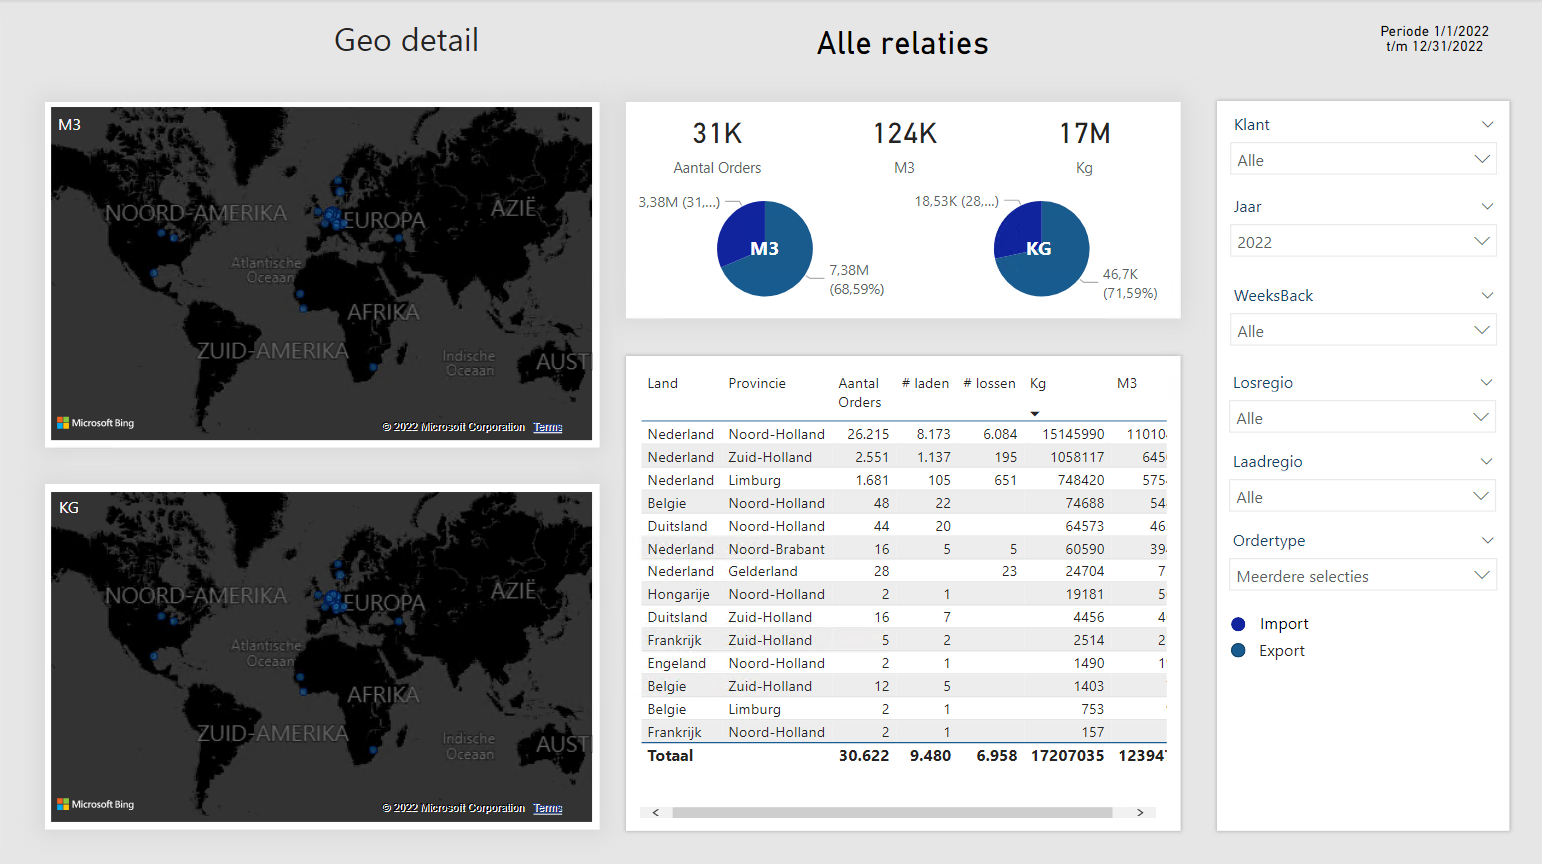Image resolution: width=1542 pixels, height=864 pixels.
Task: Sort table by Provincie column header
Action: (x=757, y=383)
